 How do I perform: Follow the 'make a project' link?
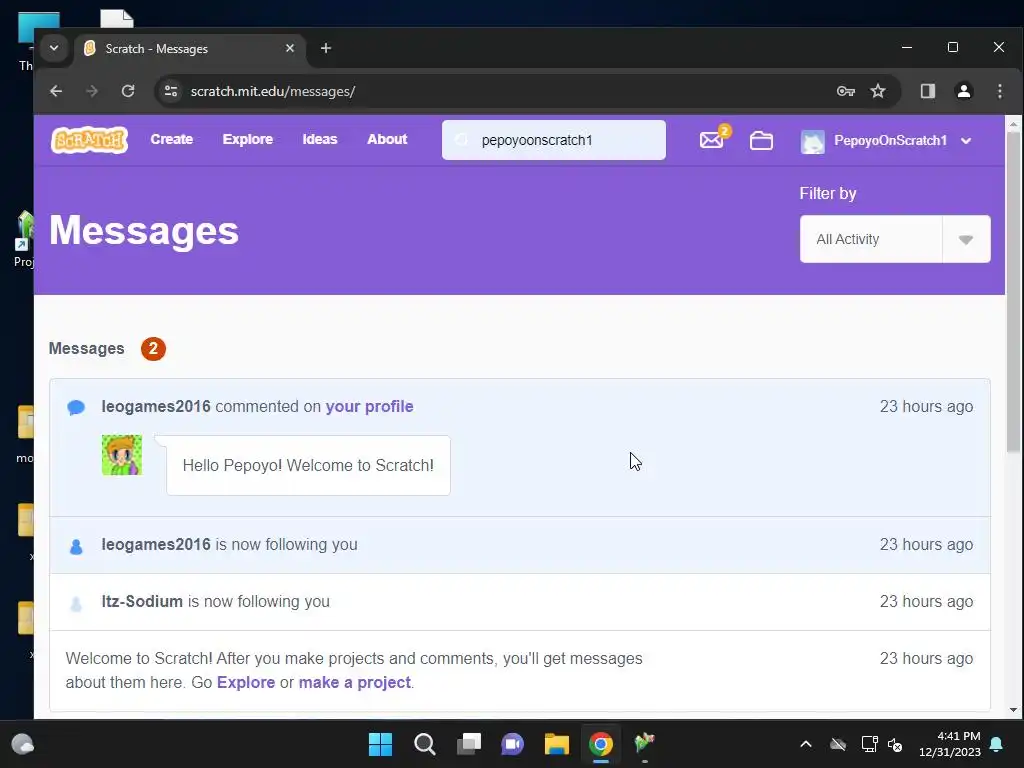click(355, 682)
